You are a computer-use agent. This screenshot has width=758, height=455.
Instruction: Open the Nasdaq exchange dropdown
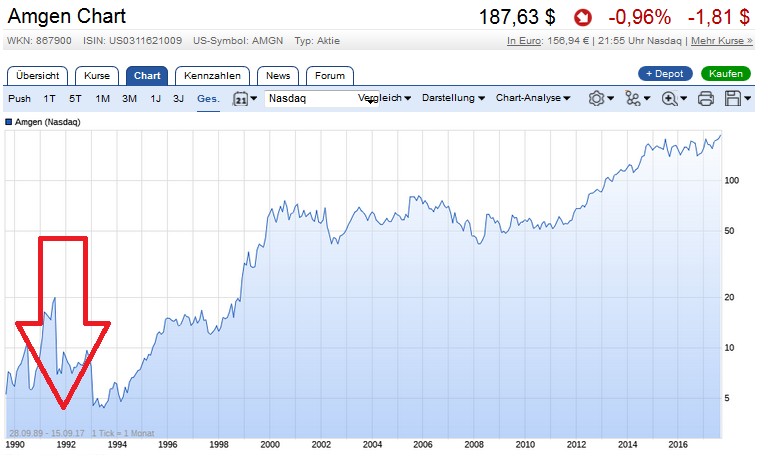click(321, 99)
